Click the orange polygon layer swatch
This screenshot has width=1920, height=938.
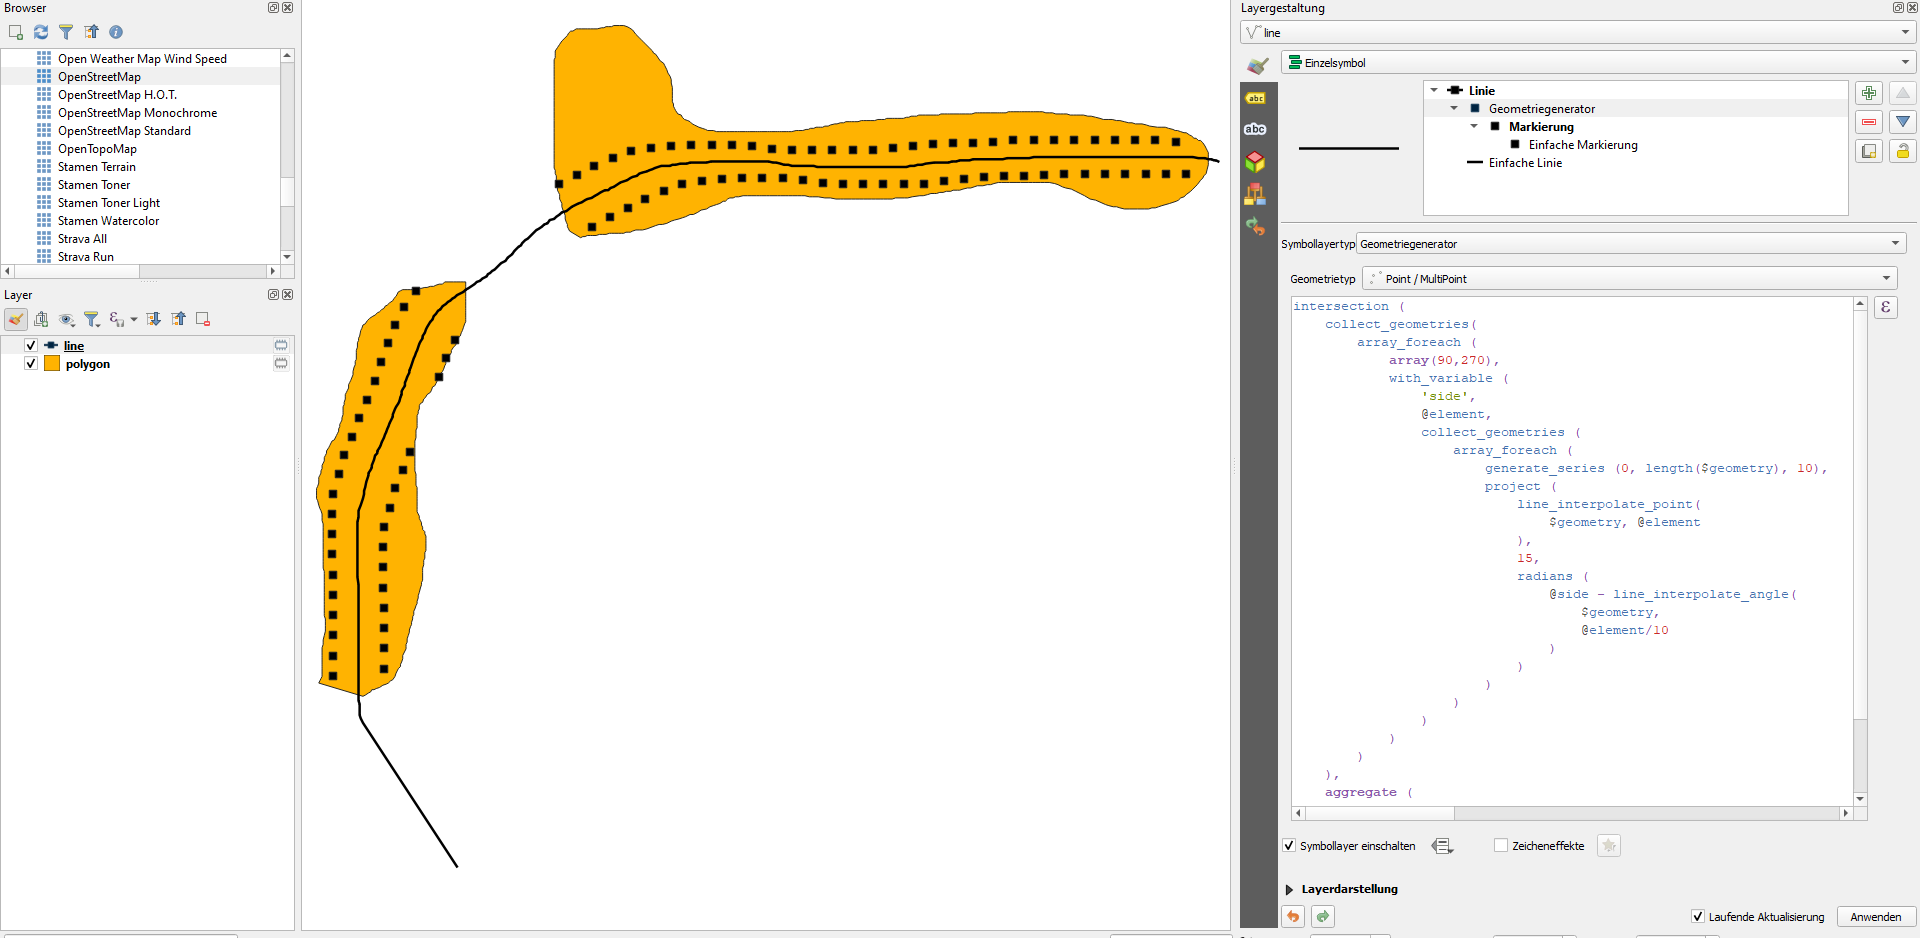tap(52, 363)
